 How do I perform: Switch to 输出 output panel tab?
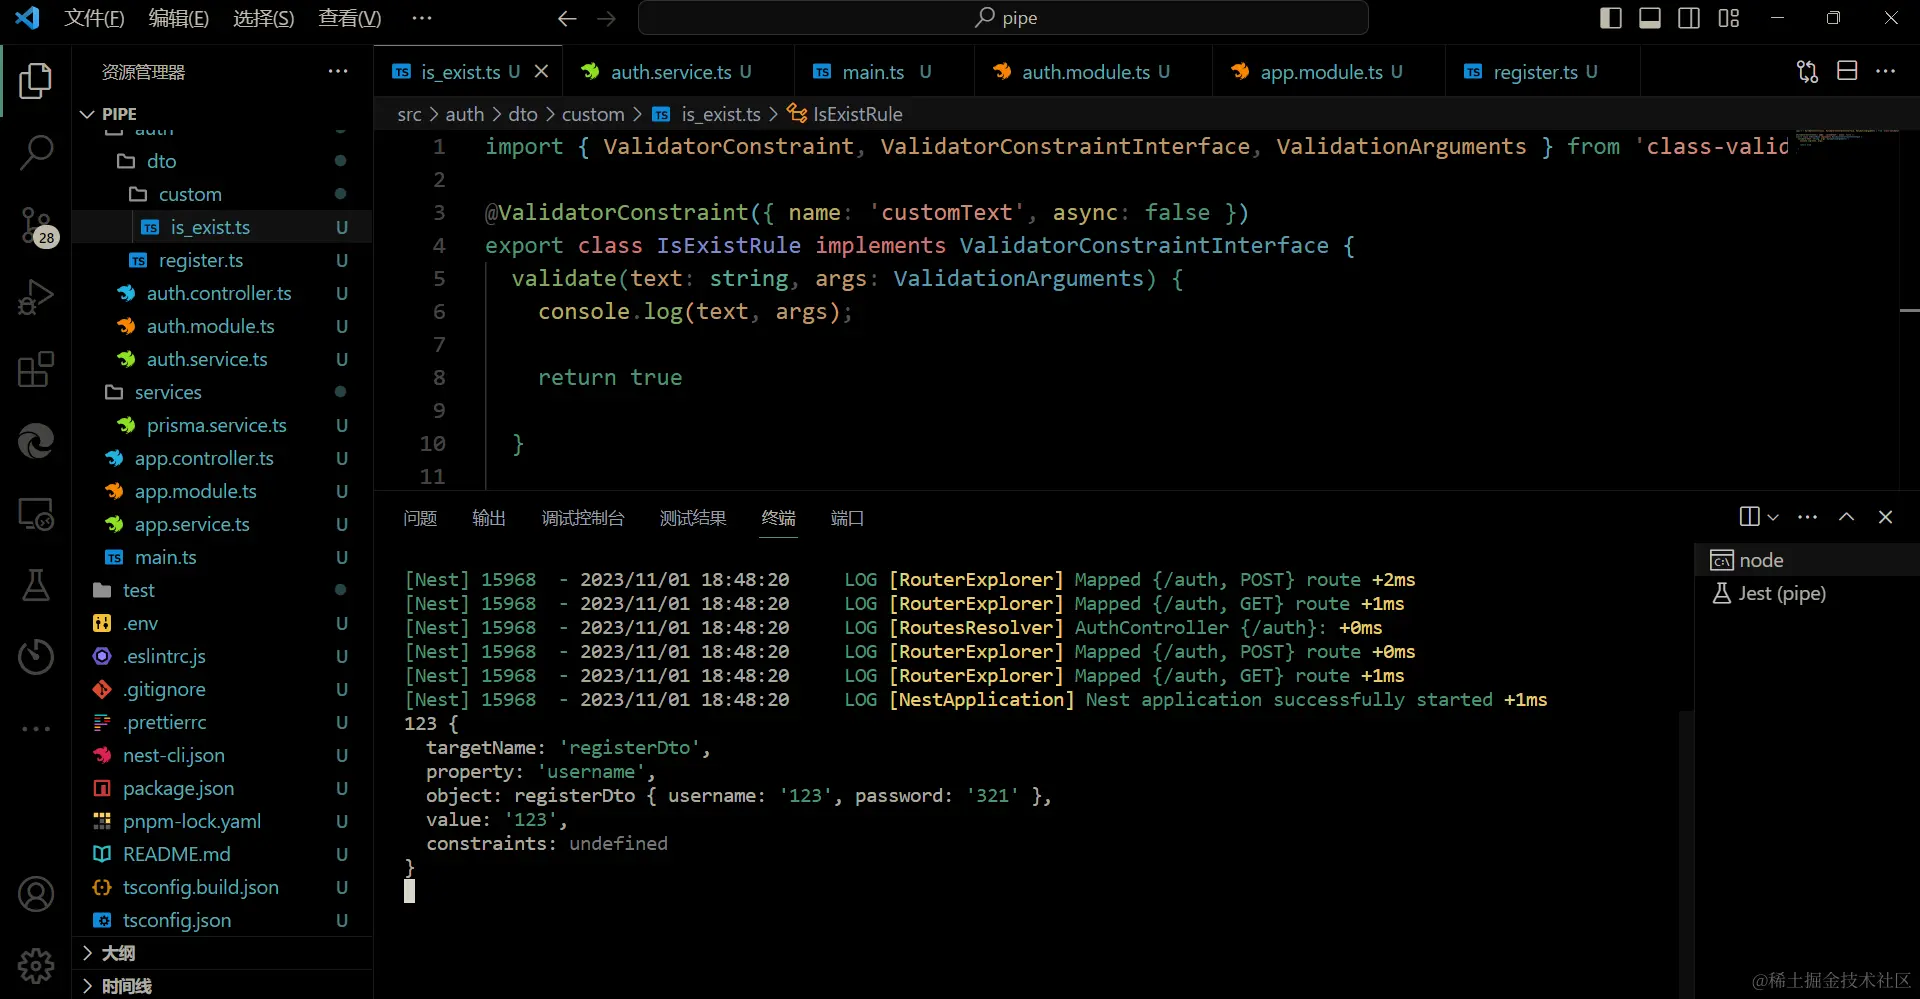tap(489, 518)
